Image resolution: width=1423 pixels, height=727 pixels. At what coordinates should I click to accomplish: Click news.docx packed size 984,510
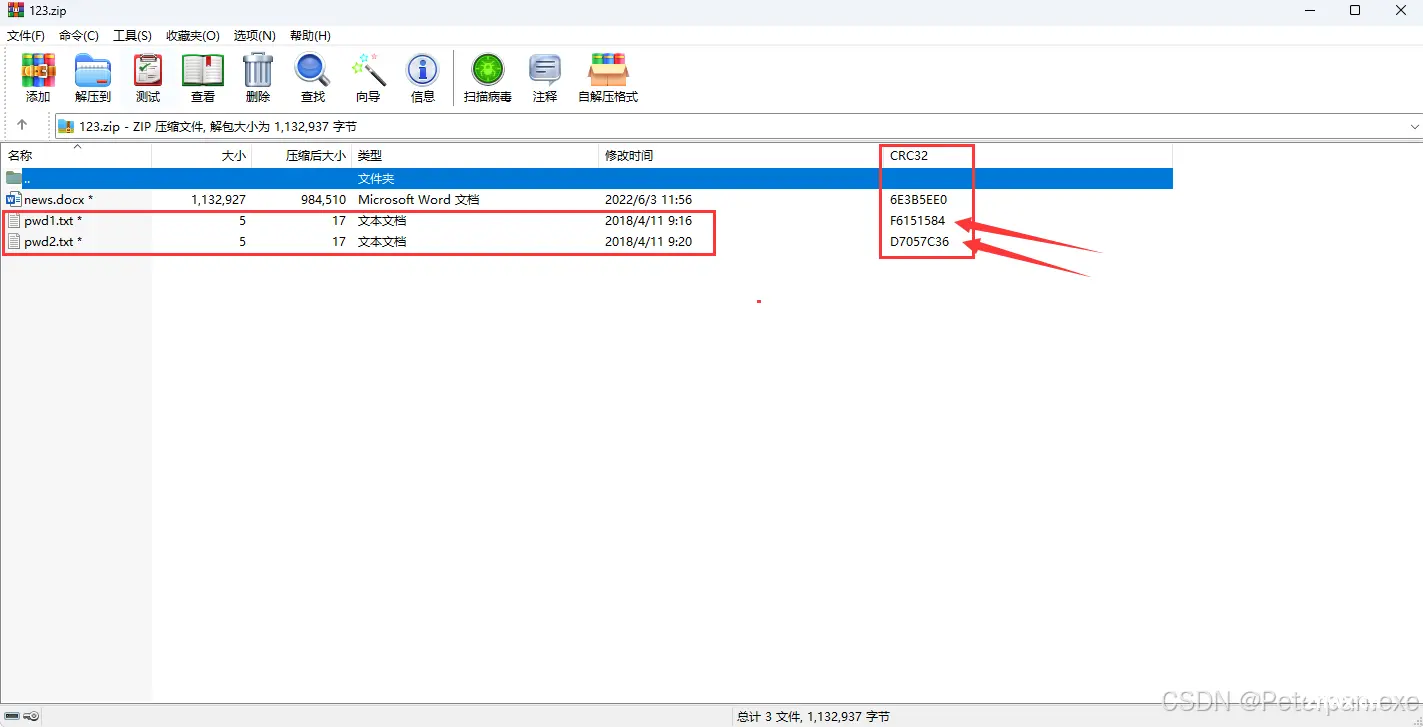(x=323, y=199)
